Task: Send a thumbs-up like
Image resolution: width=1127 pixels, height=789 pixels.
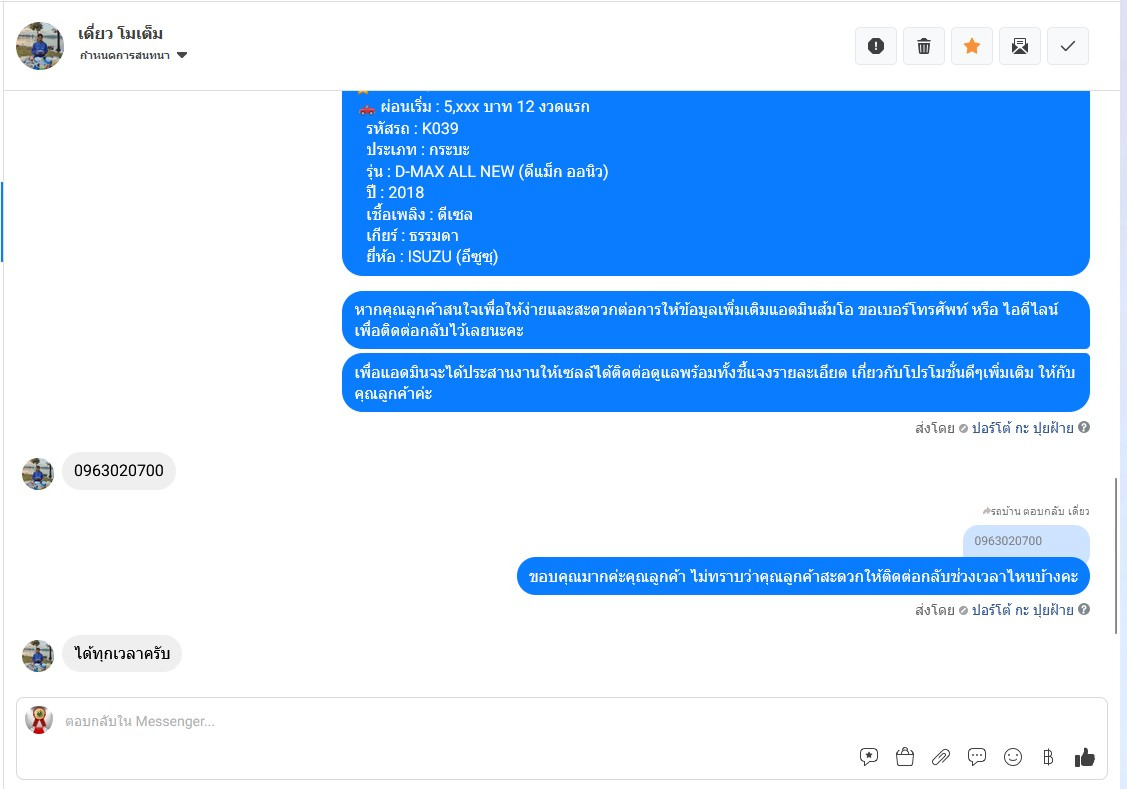Action: (x=1084, y=757)
